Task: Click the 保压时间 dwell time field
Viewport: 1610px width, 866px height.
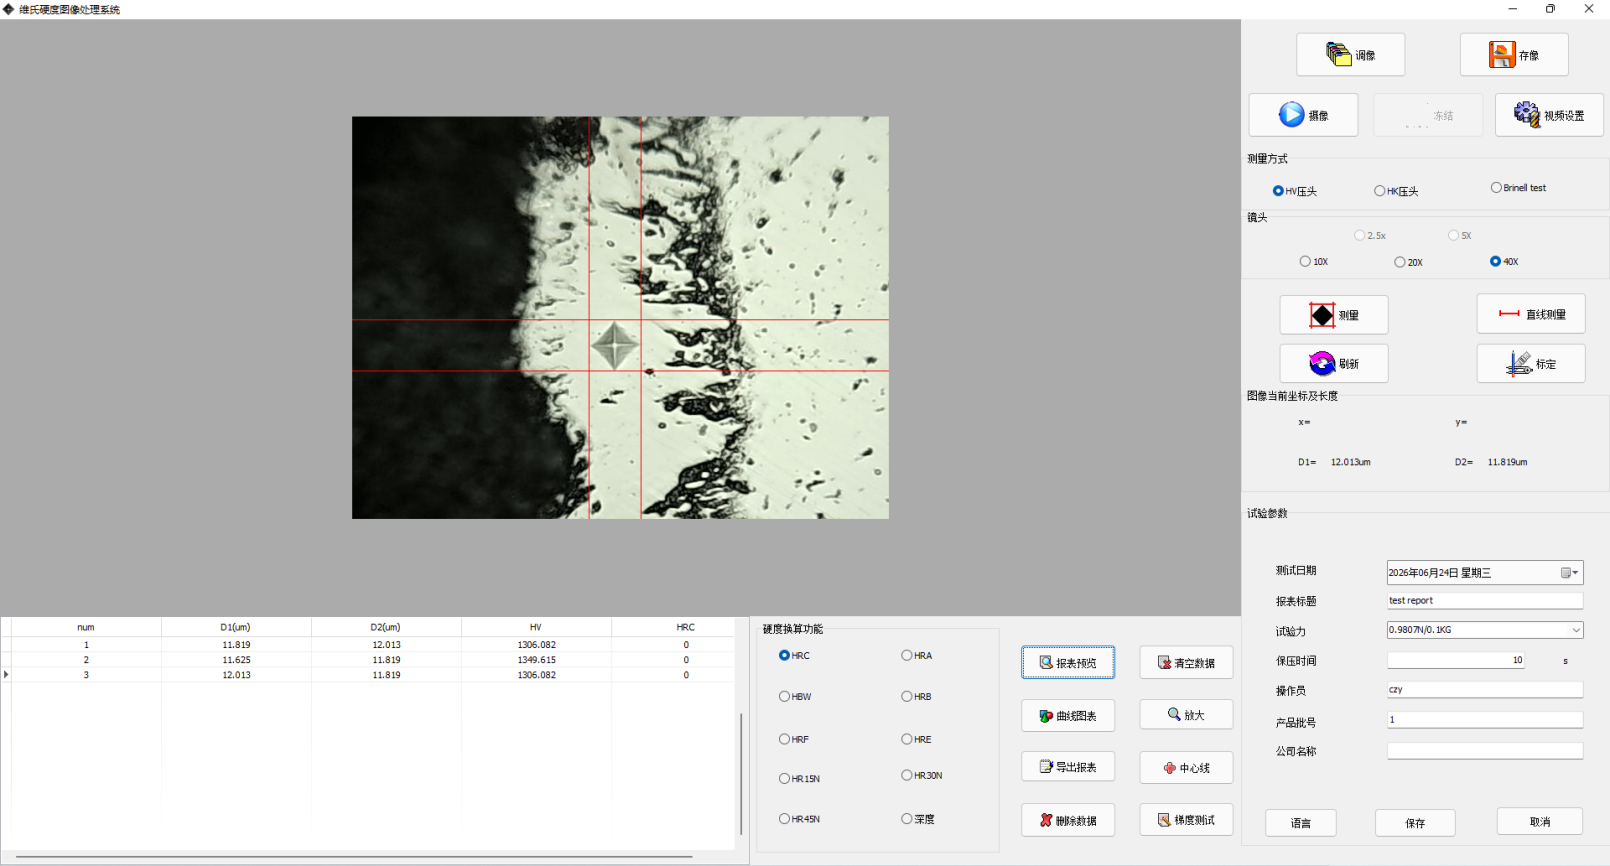Action: 1456,660
